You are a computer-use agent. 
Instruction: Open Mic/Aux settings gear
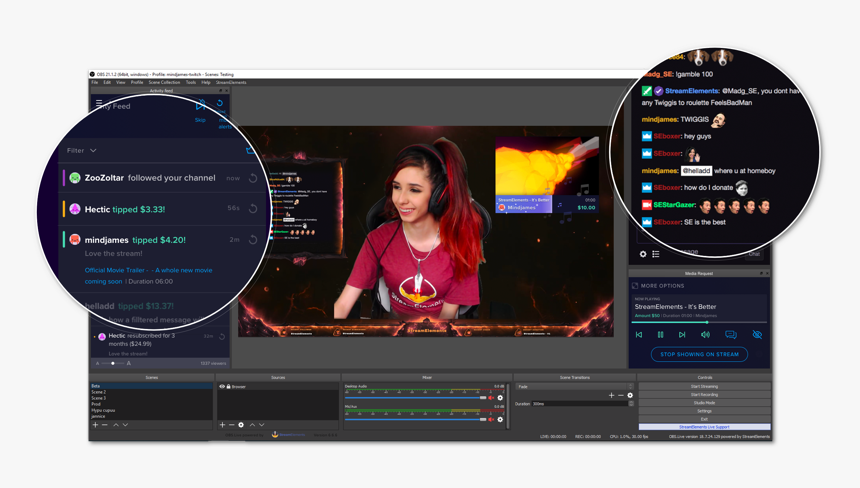click(x=500, y=419)
